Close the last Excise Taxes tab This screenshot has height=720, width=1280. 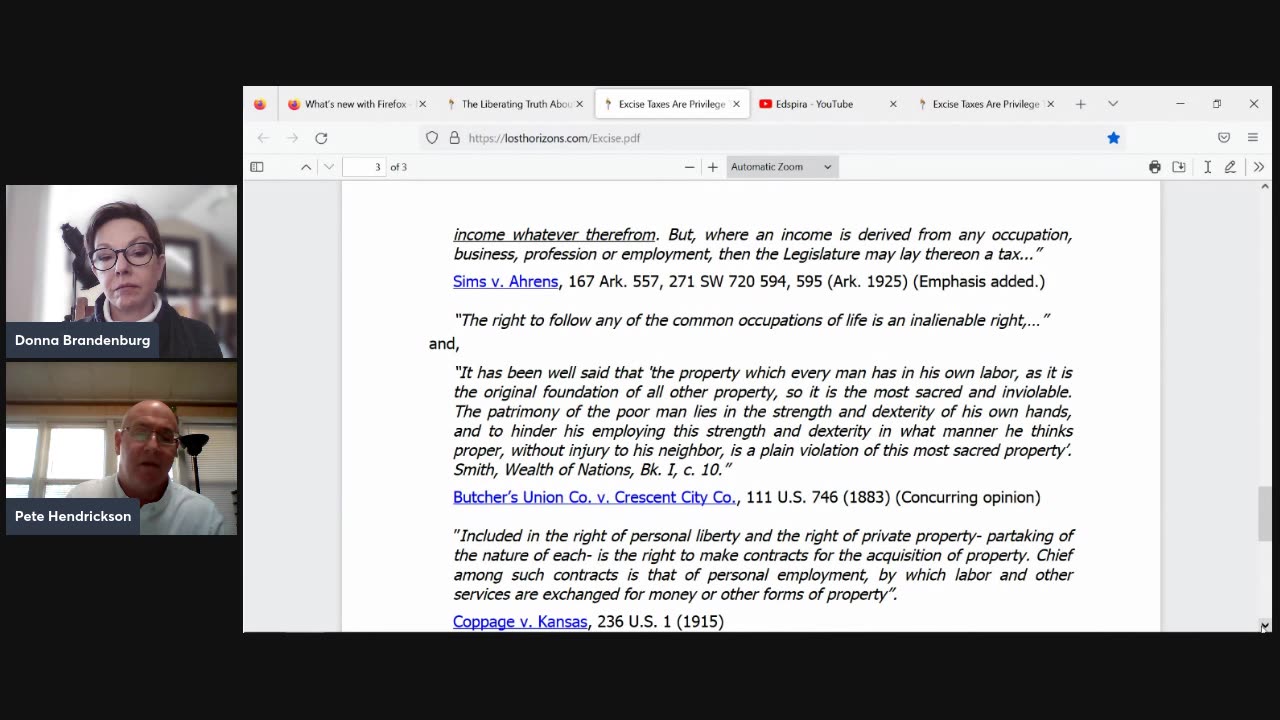(x=1050, y=104)
